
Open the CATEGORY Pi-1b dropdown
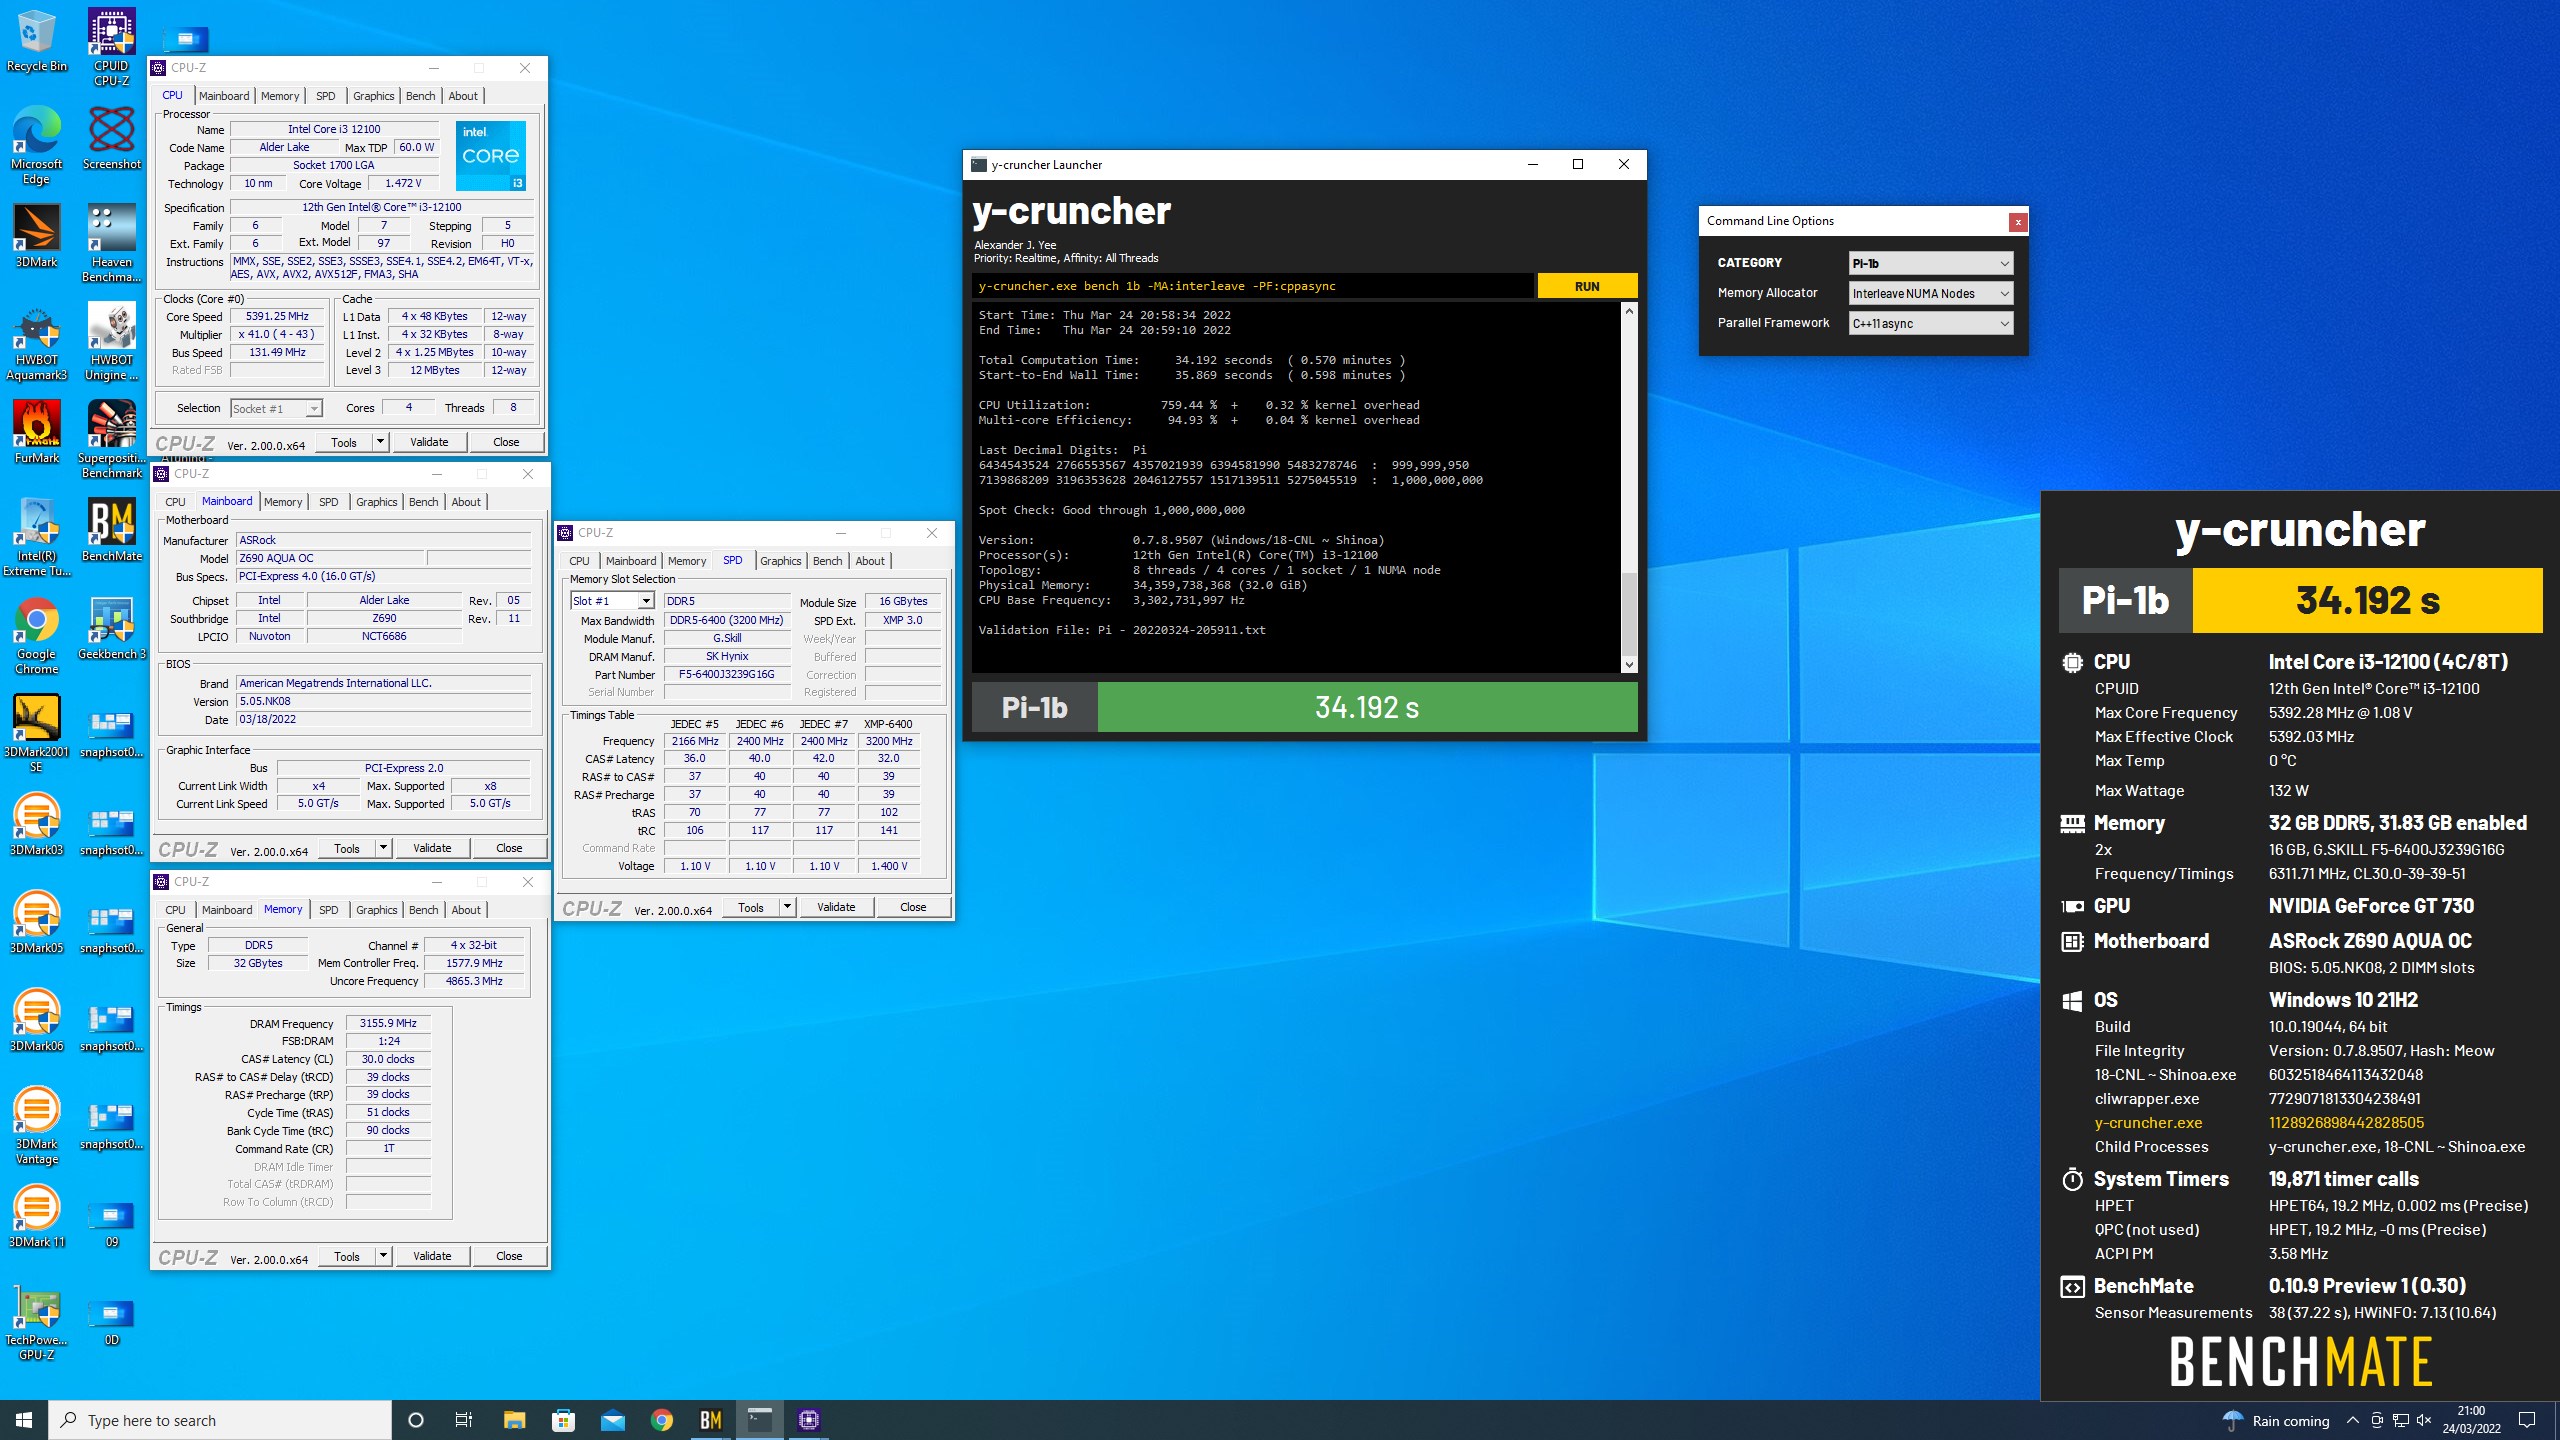(x=1930, y=263)
